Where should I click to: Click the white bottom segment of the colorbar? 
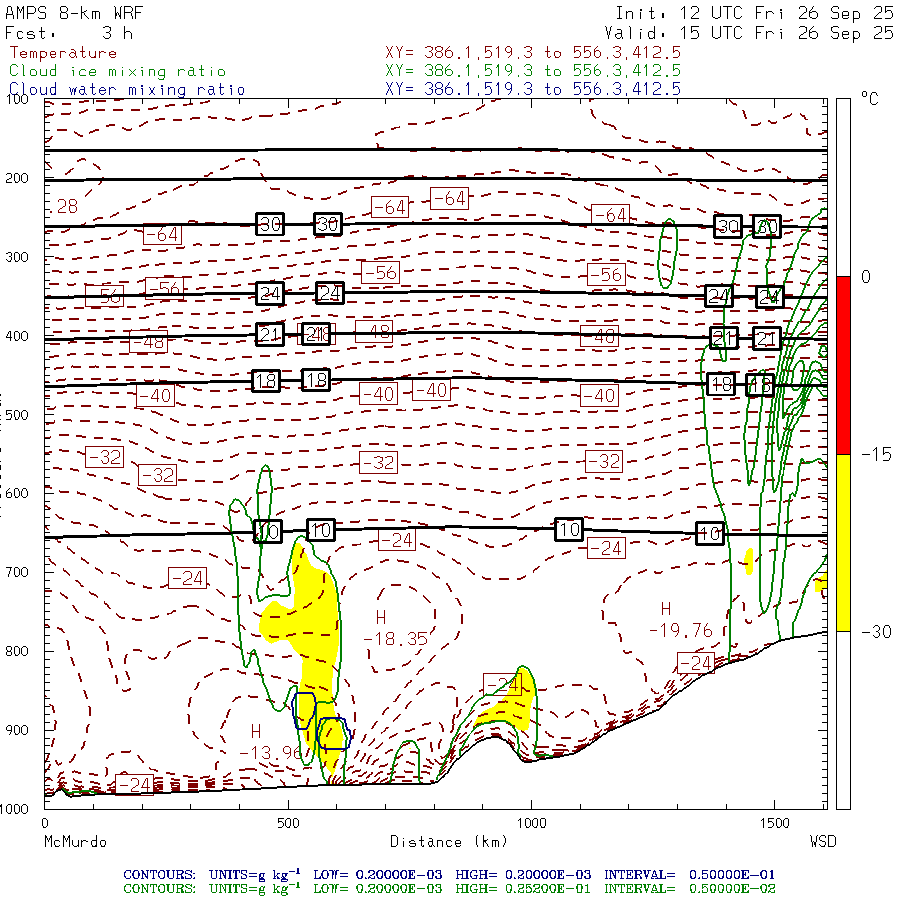[x=843, y=720]
